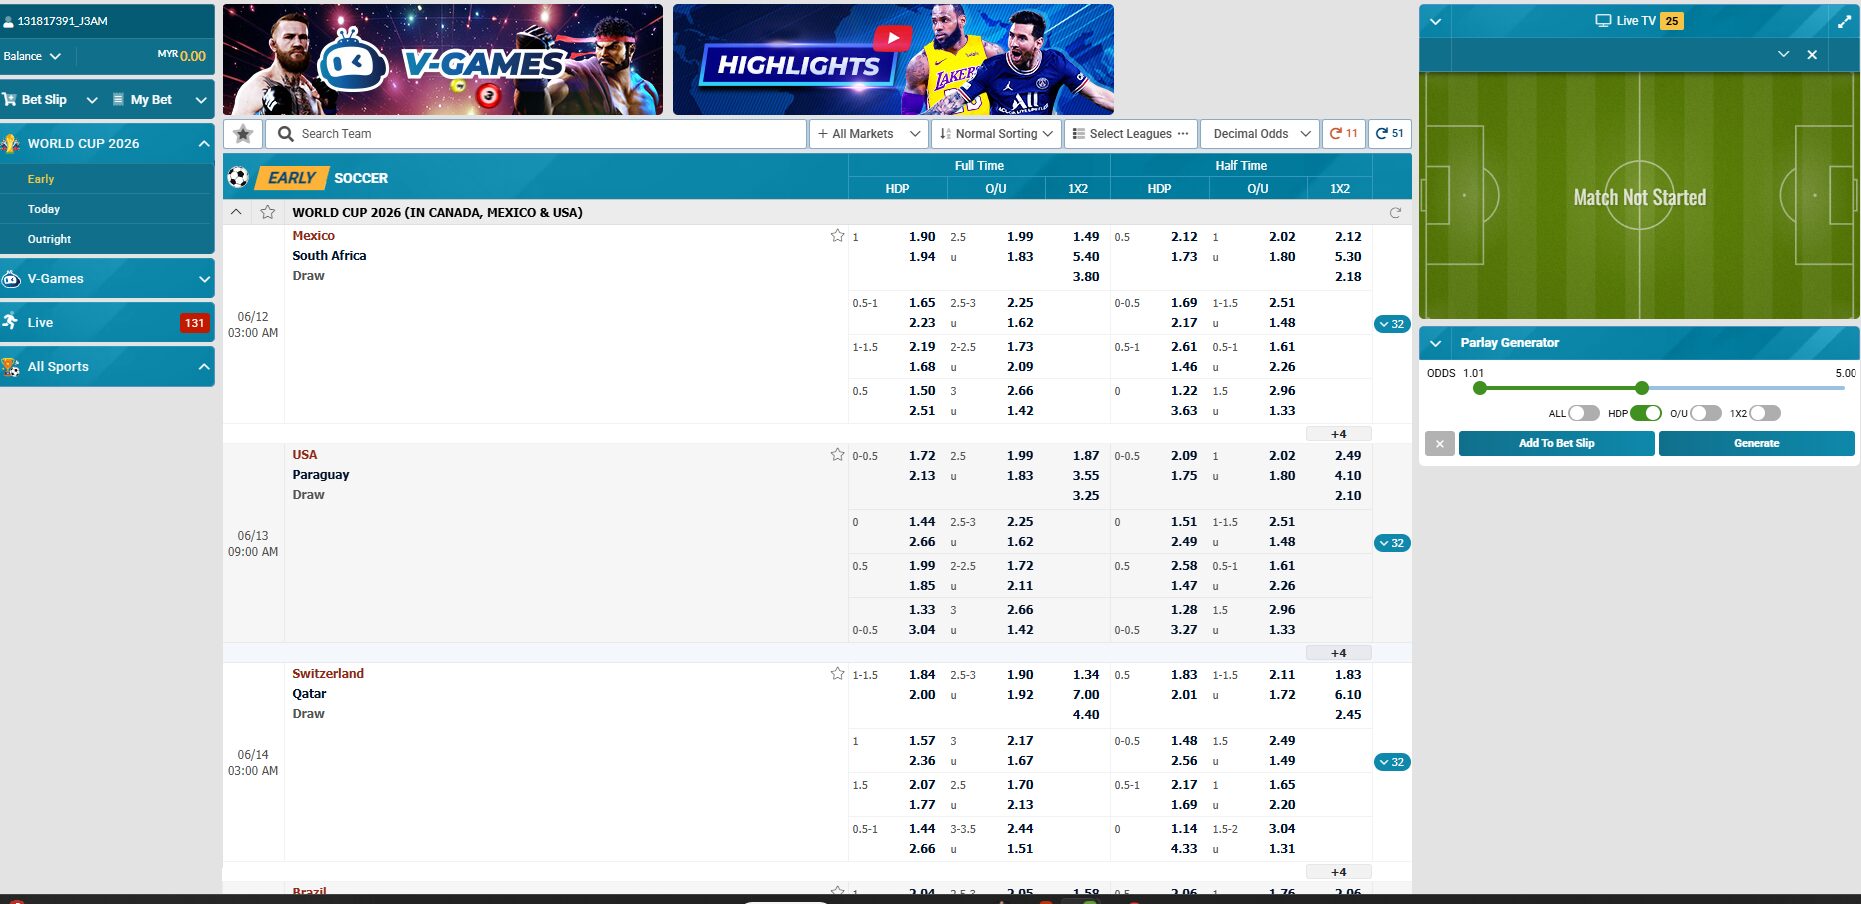Click the Generate parlay button
The height and width of the screenshot is (904, 1861).
(1756, 443)
